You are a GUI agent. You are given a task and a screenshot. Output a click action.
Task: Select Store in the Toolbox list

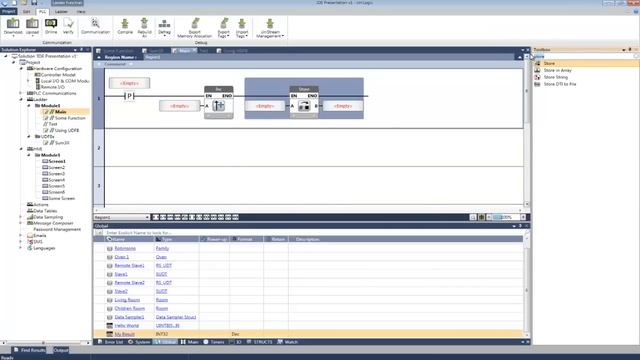pos(586,63)
